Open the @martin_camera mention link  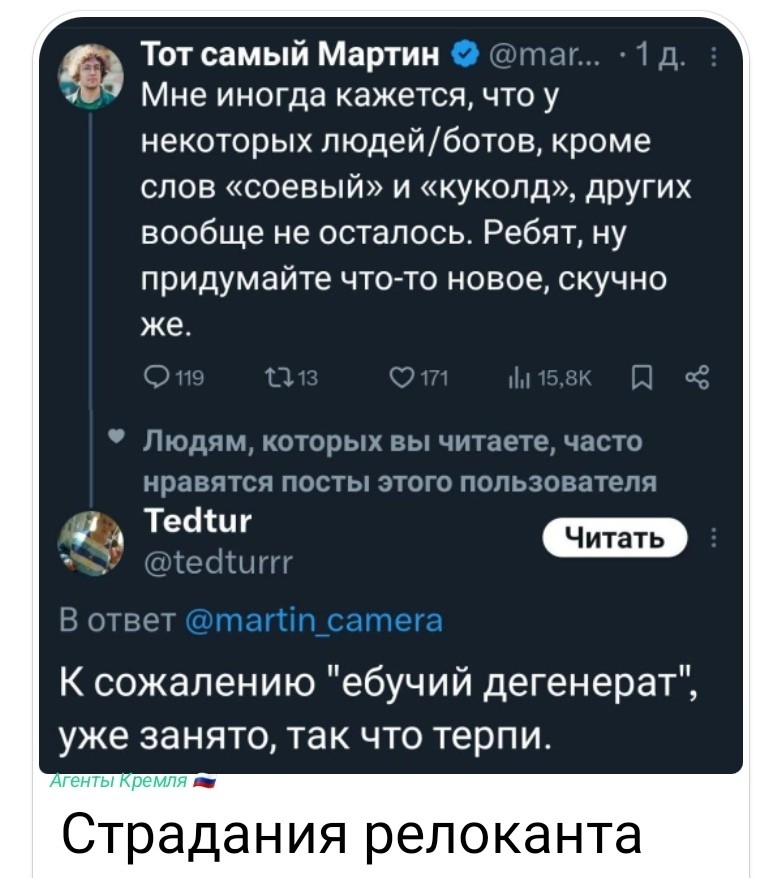pyautogui.click(x=315, y=621)
